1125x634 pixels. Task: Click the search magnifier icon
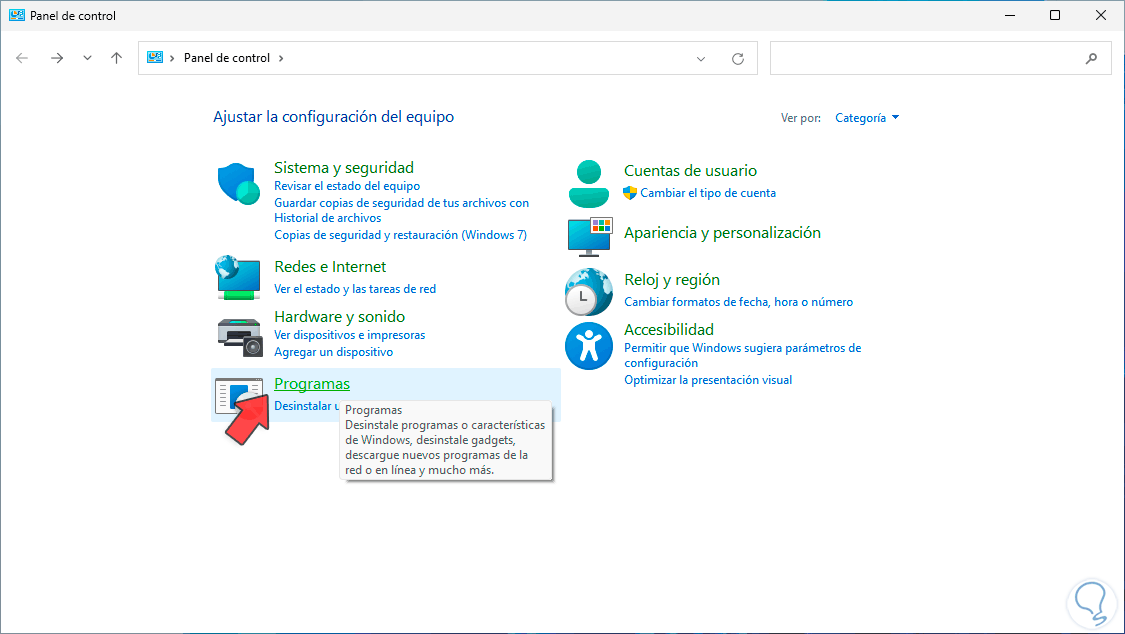(x=1091, y=59)
